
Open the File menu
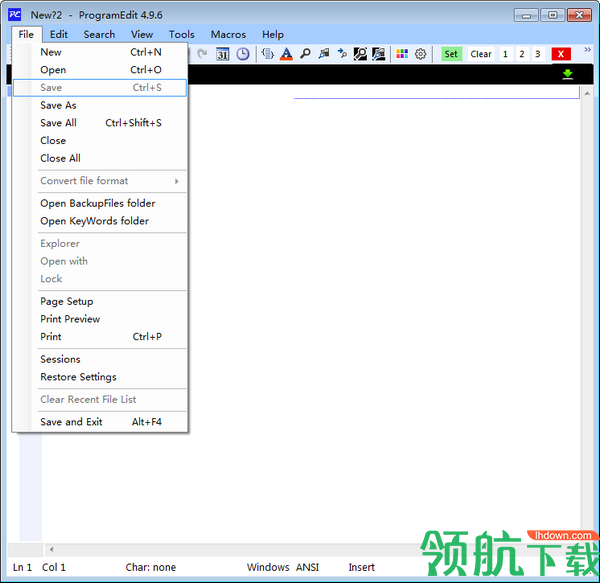(26, 34)
